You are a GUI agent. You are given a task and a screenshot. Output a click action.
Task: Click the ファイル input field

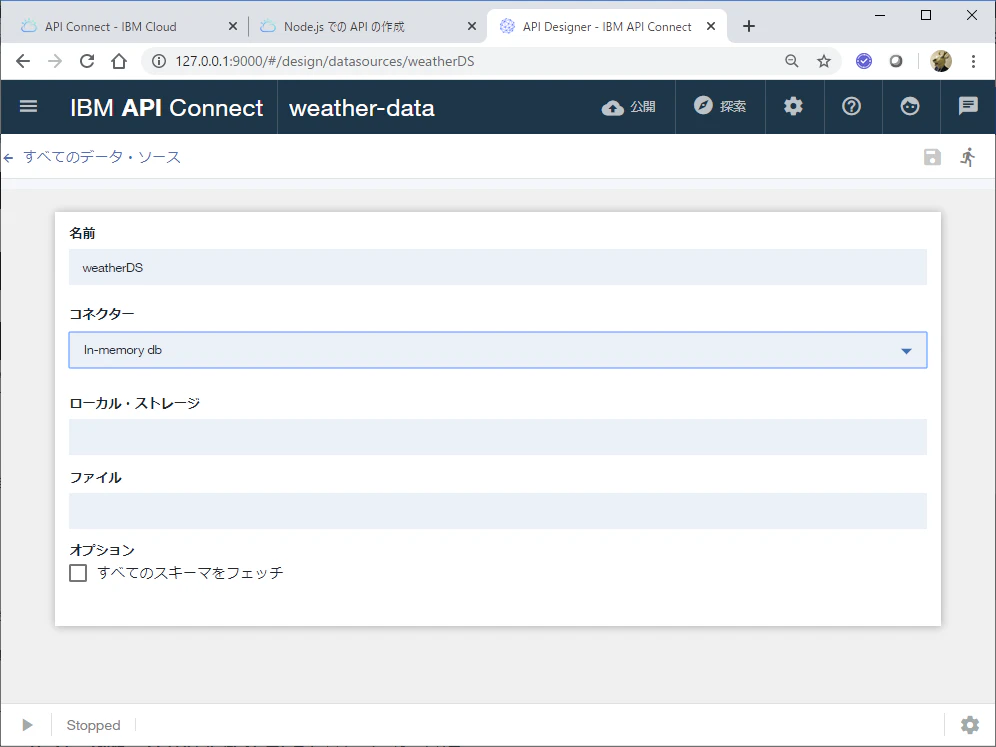498,511
